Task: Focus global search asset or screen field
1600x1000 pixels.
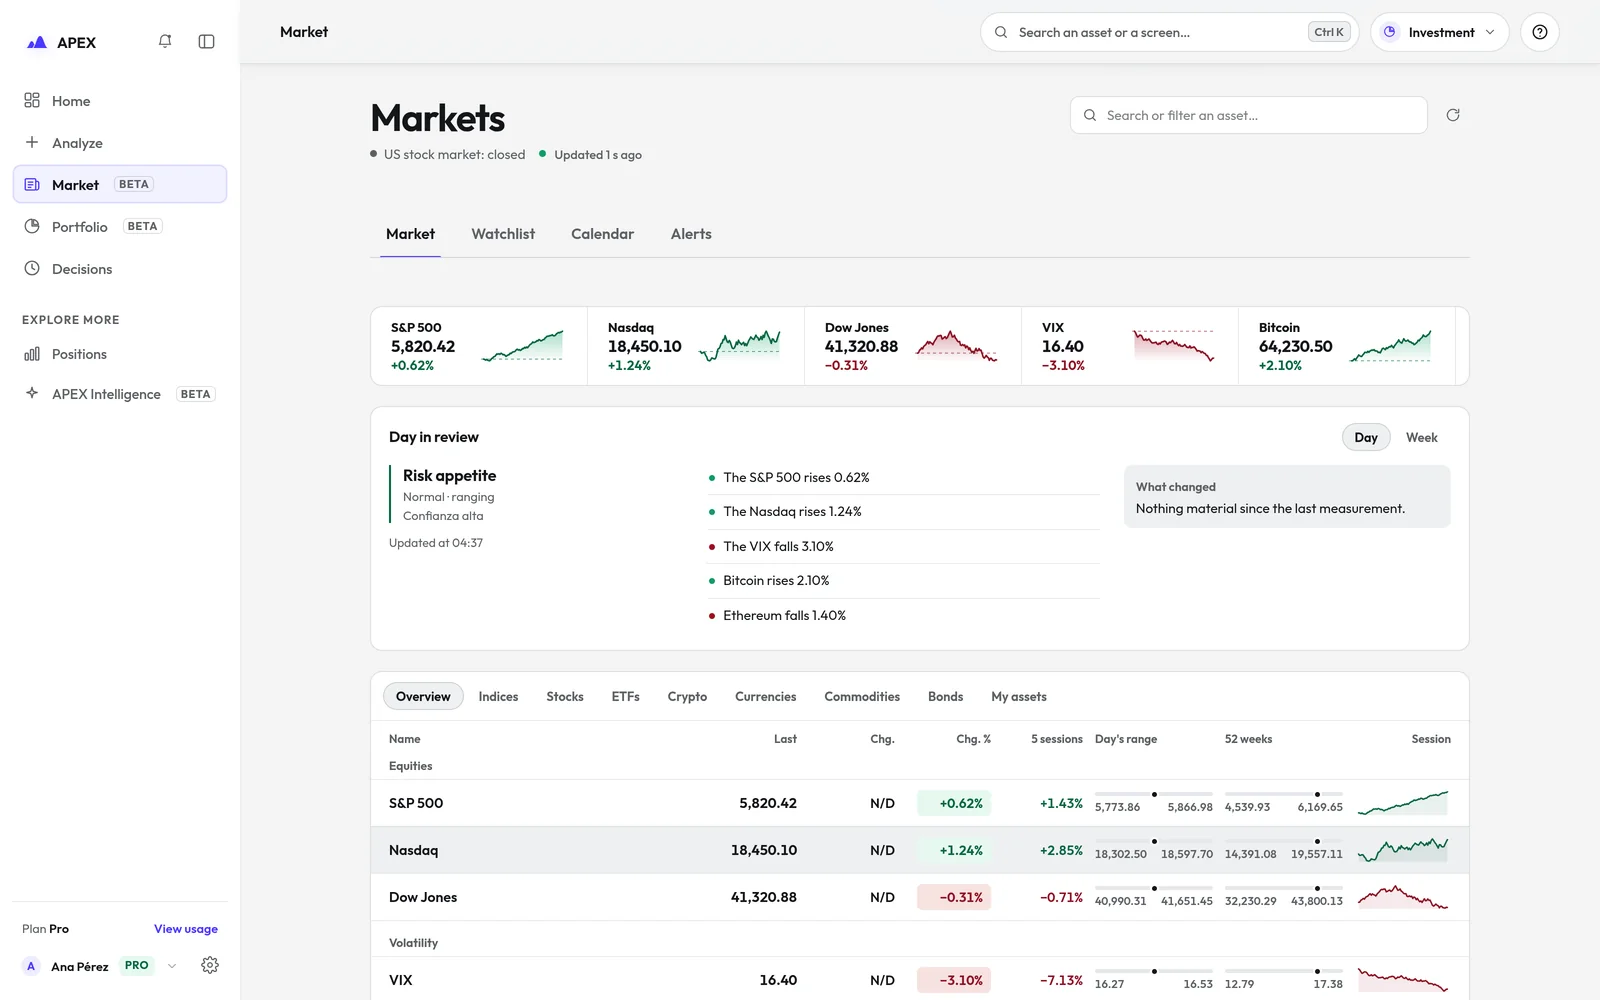Action: click(1169, 32)
